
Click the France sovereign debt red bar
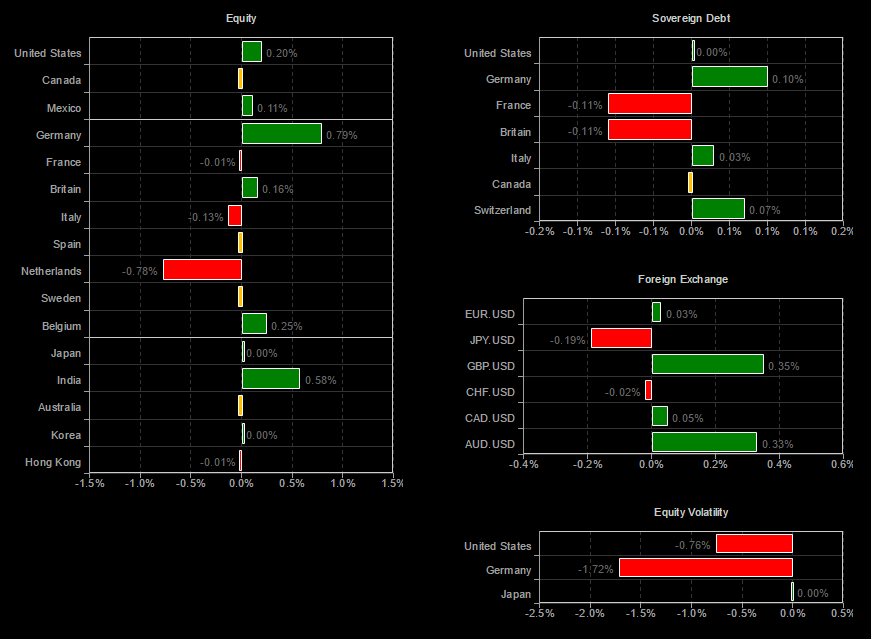(650, 104)
